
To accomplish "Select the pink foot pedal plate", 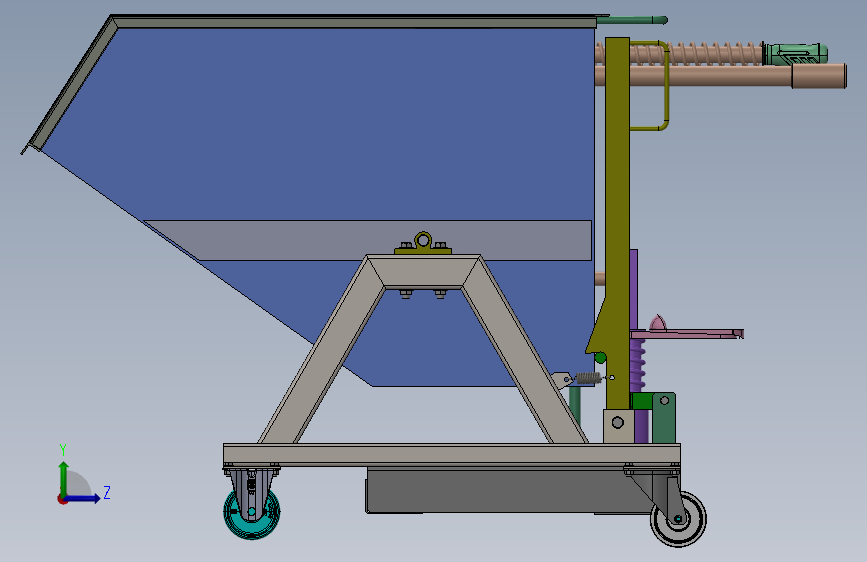I will (x=687, y=334).
